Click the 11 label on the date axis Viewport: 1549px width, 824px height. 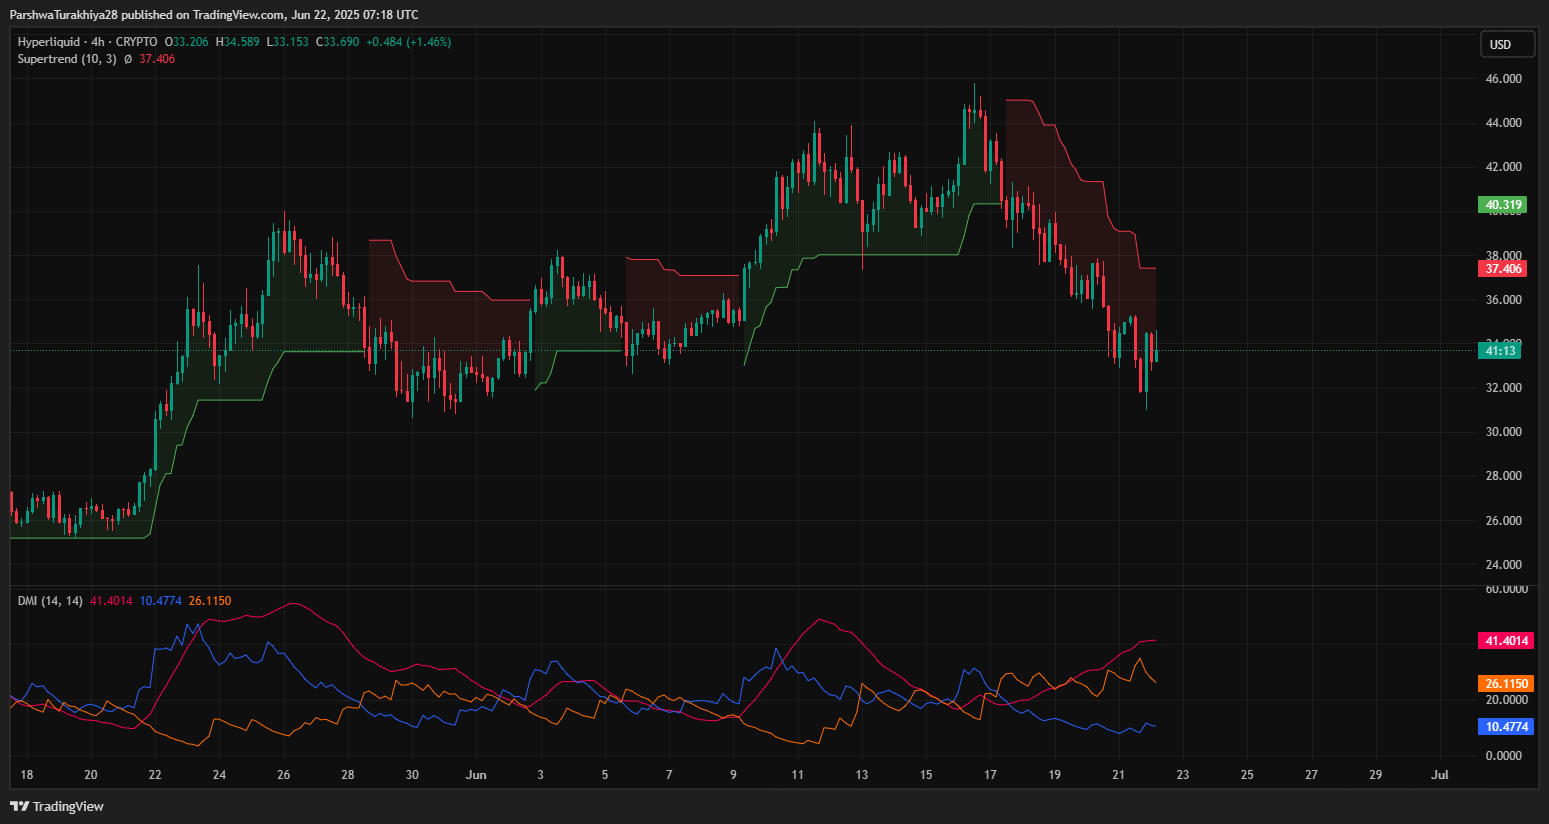click(x=797, y=775)
